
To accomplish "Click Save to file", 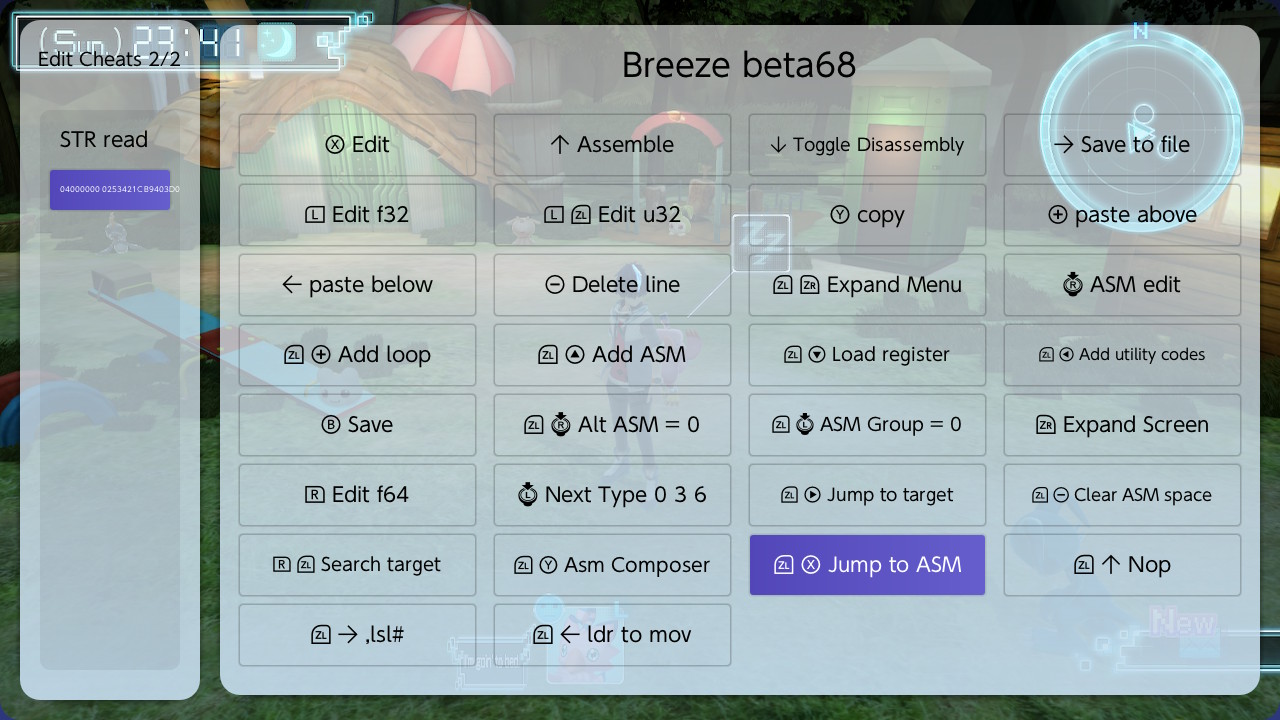I will pyautogui.click(x=1122, y=145).
